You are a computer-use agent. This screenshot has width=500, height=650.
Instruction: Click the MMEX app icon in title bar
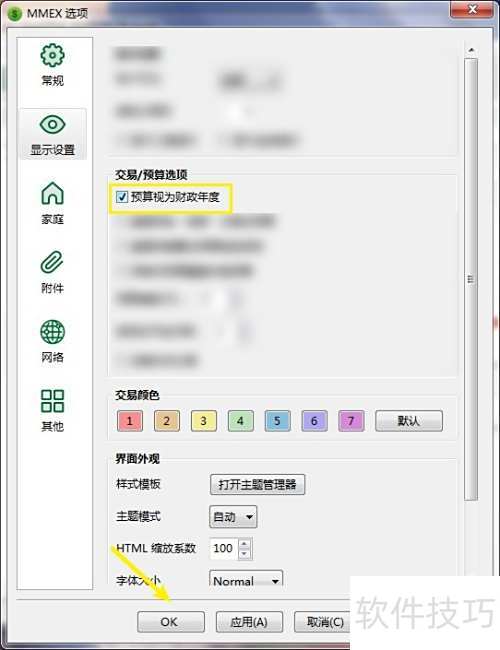coord(15,13)
